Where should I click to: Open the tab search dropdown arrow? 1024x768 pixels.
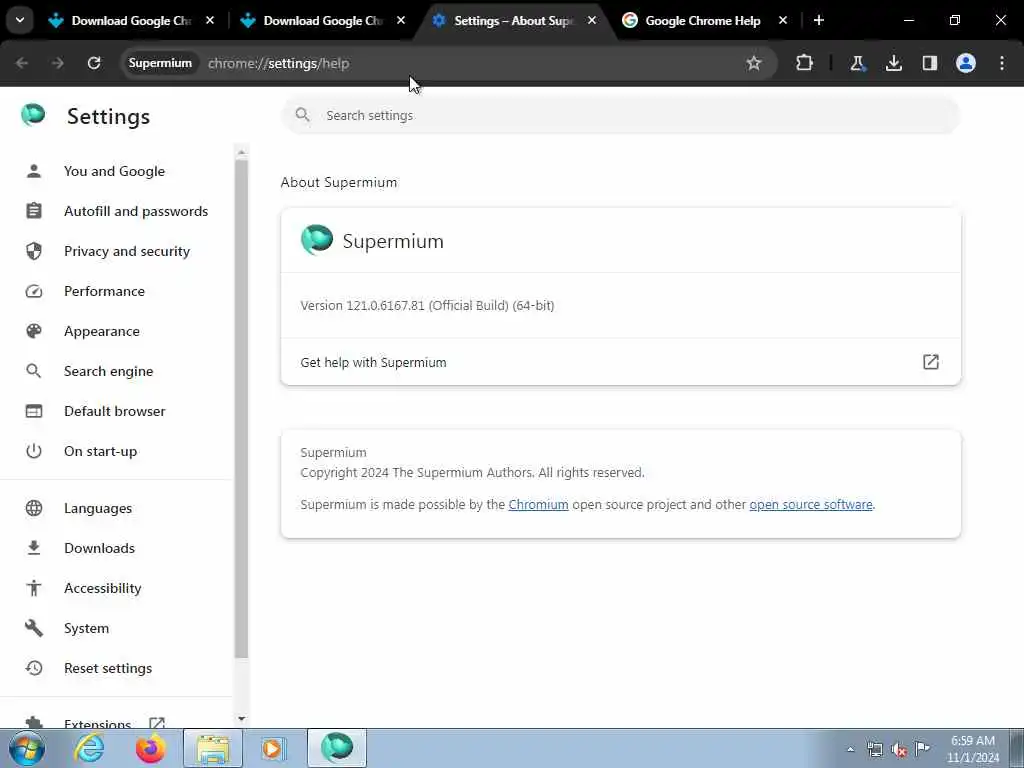click(20, 20)
